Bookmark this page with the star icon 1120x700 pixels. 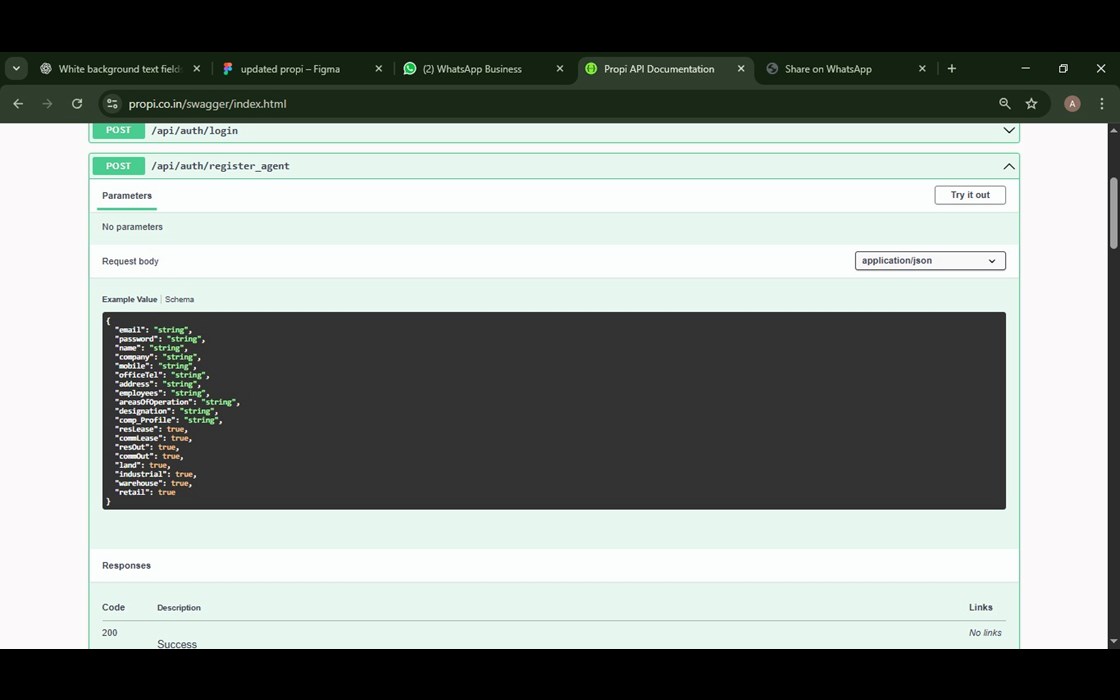tap(1032, 104)
